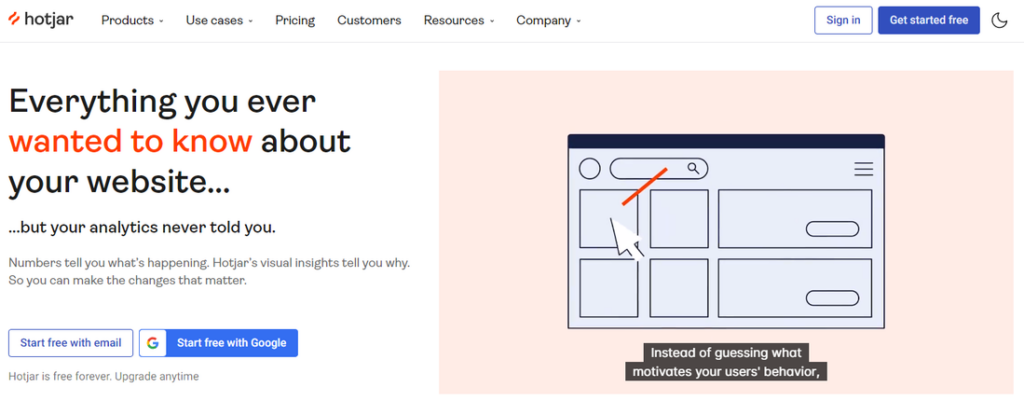Click the mouse cursor arrow in the illustration
Image resolution: width=1024 pixels, height=415 pixels.
(626, 238)
